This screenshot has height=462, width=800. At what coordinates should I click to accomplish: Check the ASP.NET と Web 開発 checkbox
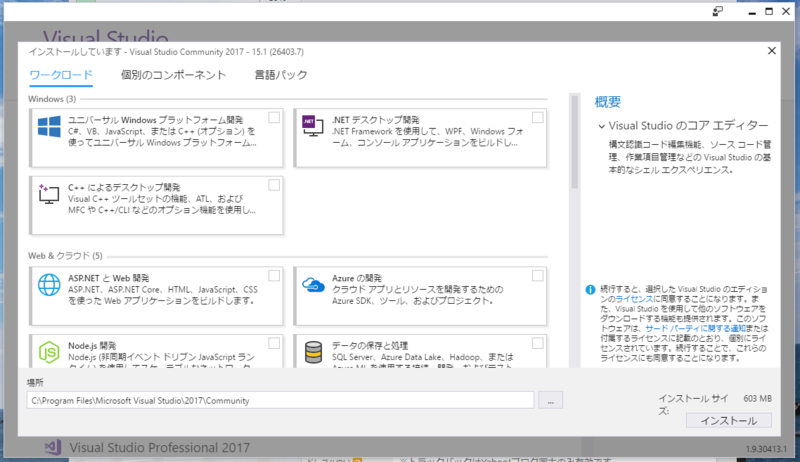pos(274,276)
